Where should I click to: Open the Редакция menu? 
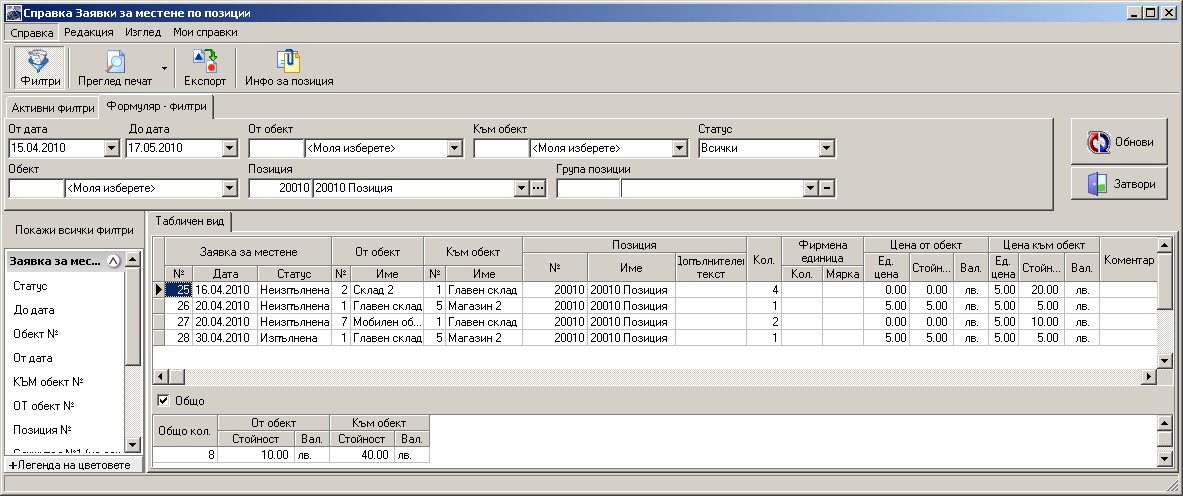coord(88,32)
